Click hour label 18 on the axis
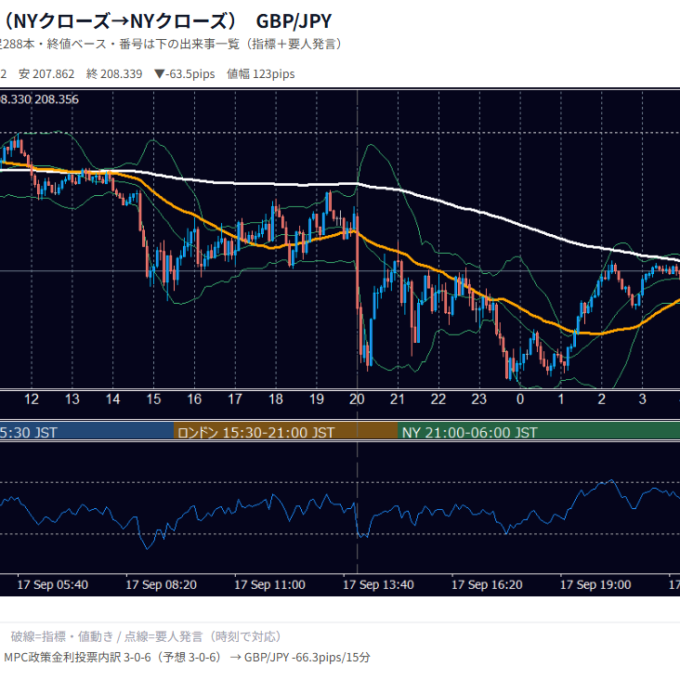680x680 pixels. [x=276, y=399]
